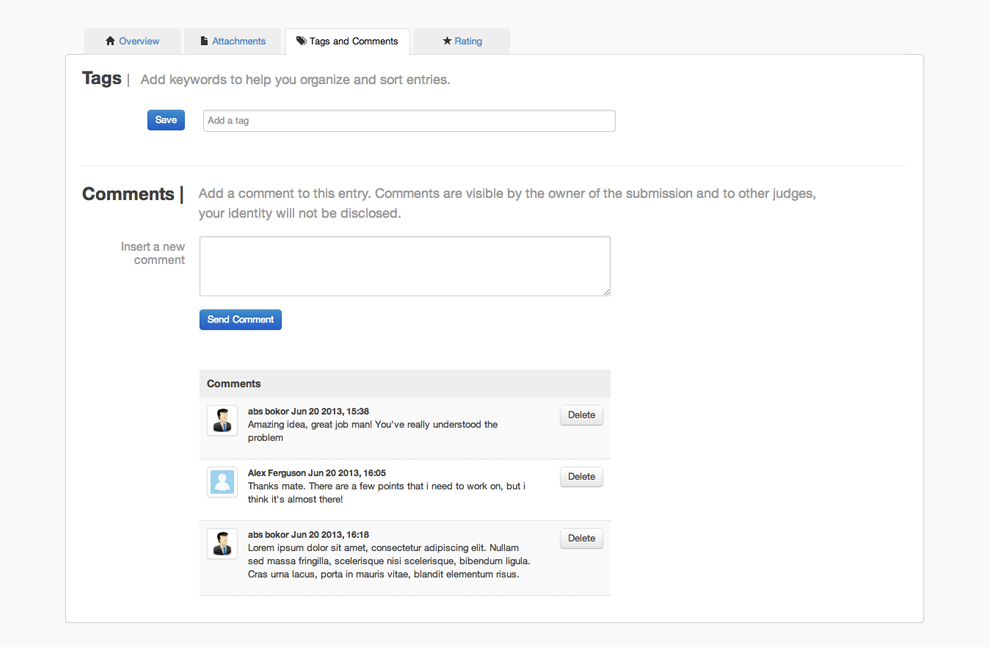The image size is (990, 647).
Task: Open the Overview tab
Action: point(133,41)
